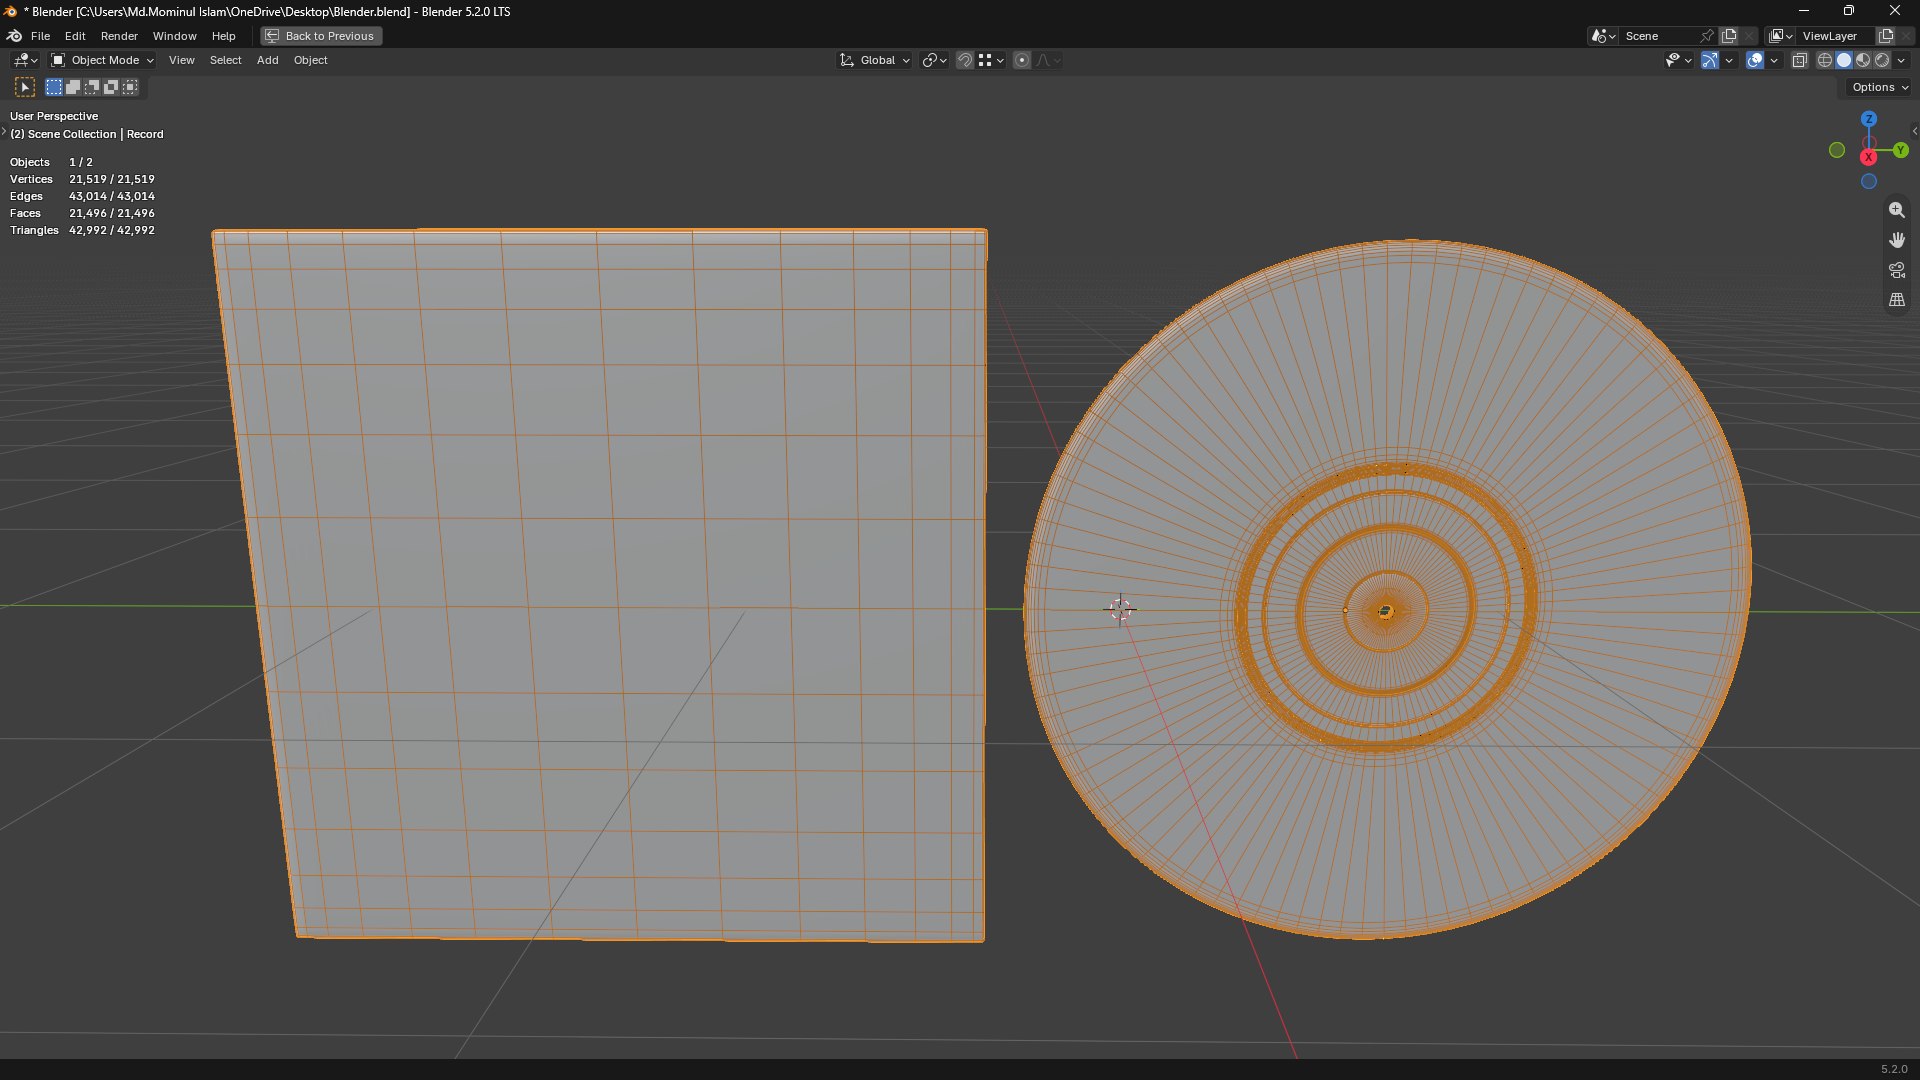Toggle snapping magnet icon
The image size is (1920, 1080).
click(x=965, y=61)
